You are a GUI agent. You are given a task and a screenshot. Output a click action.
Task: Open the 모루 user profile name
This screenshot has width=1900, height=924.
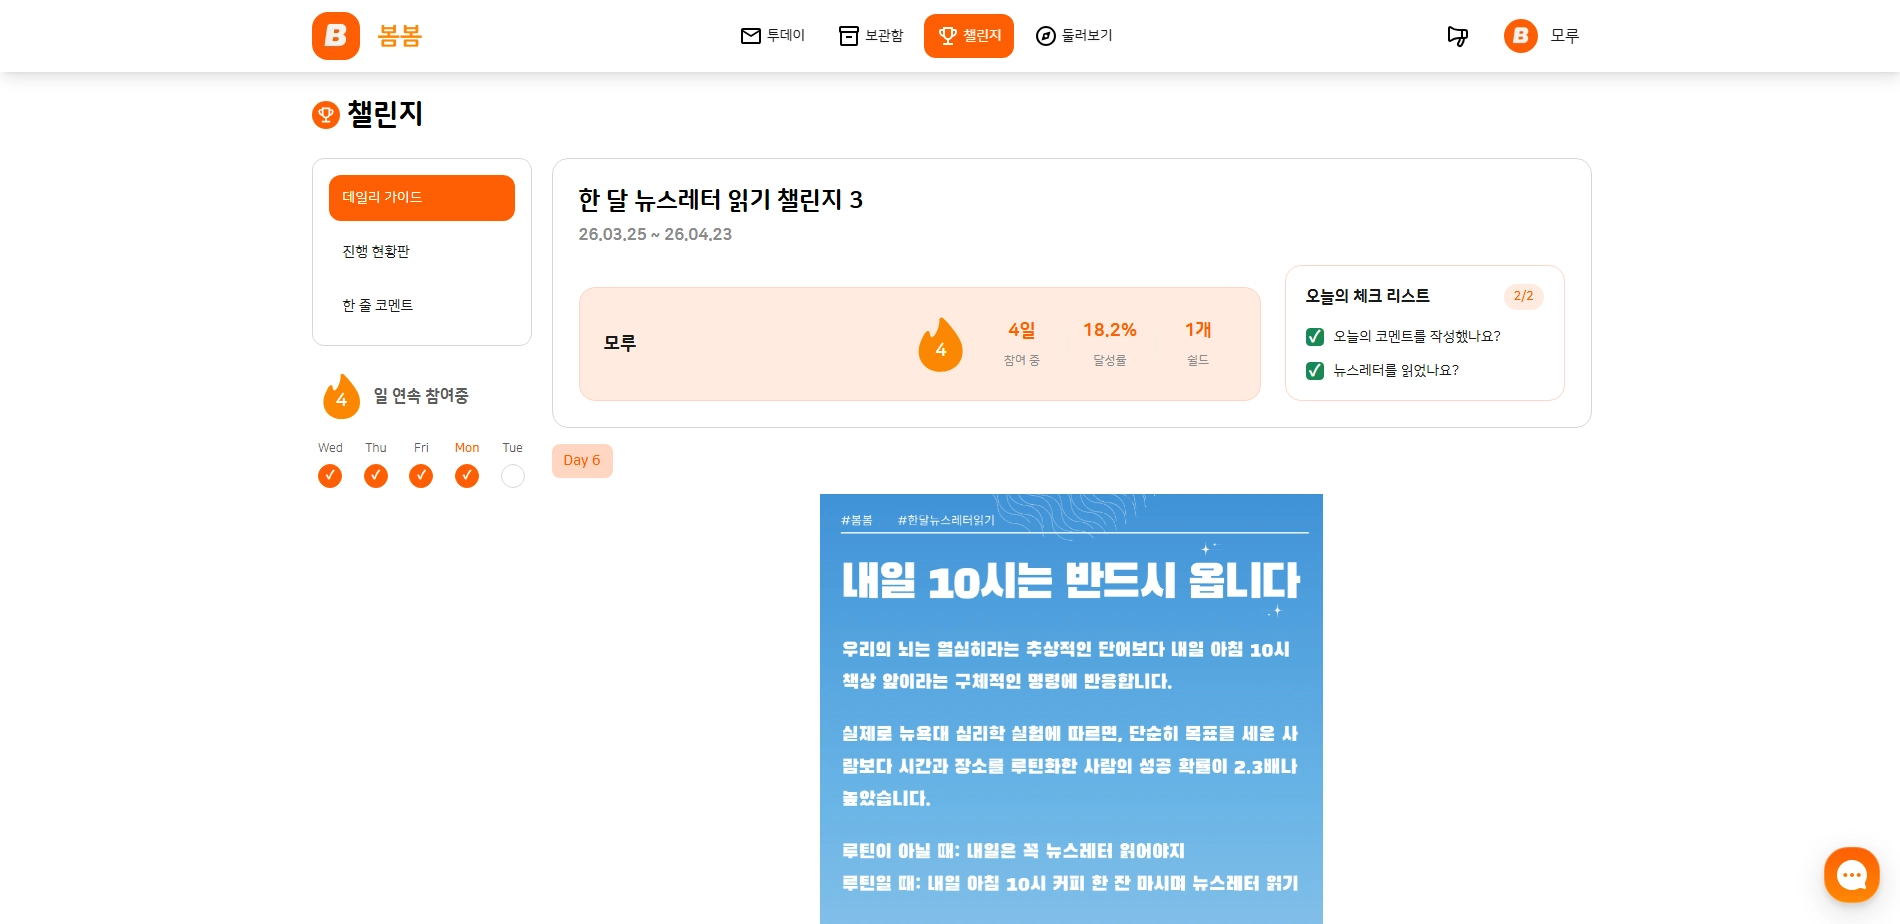pyautogui.click(x=1565, y=36)
